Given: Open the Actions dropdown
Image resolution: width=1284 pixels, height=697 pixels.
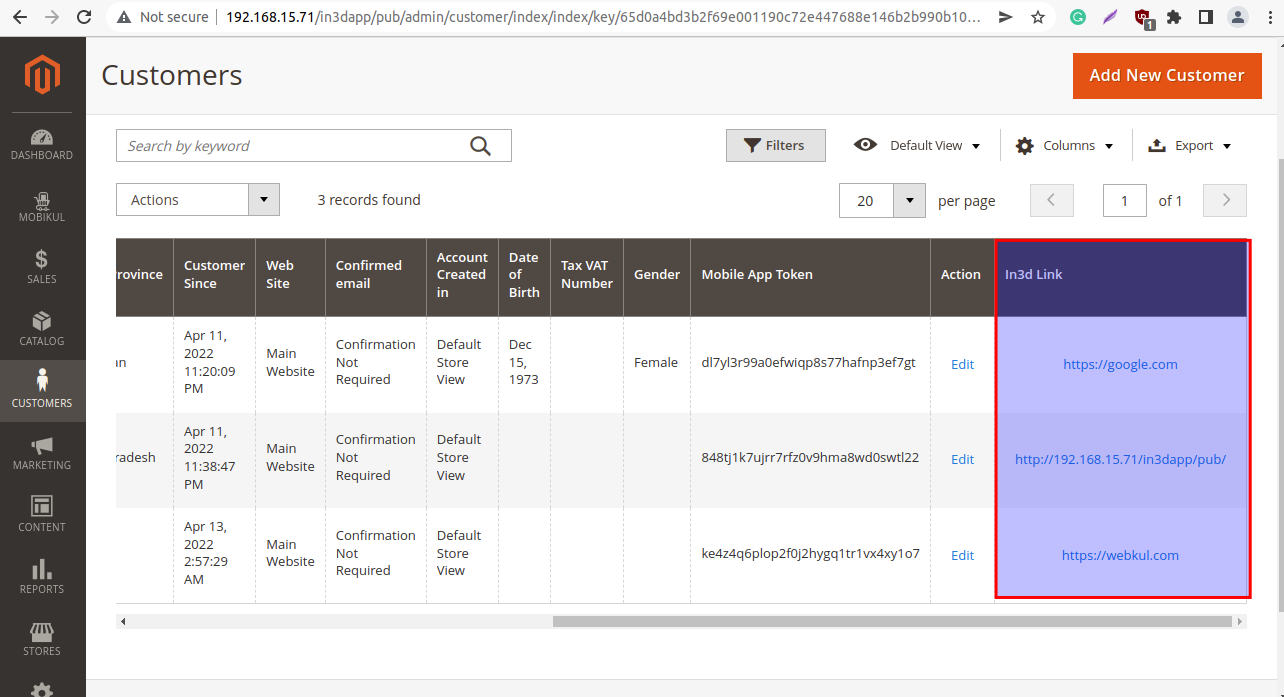Looking at the screenshot, I should point(197,200).
